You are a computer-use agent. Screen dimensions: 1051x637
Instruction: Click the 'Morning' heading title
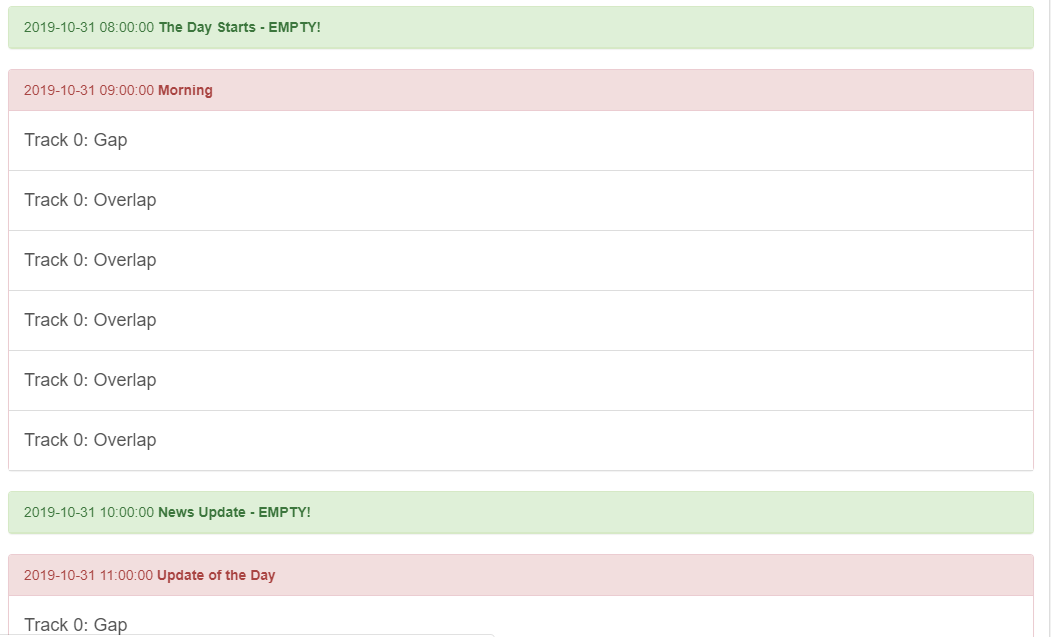(x=185, y=90)
